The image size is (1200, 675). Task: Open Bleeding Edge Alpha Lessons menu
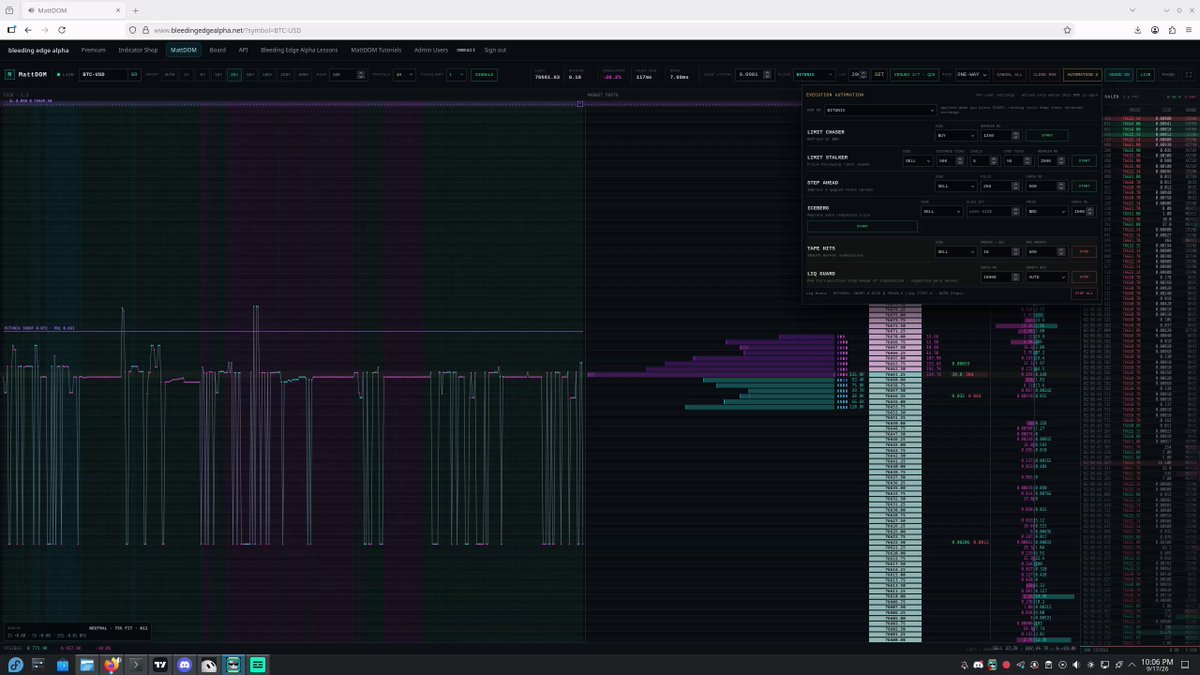pos(299,49)
